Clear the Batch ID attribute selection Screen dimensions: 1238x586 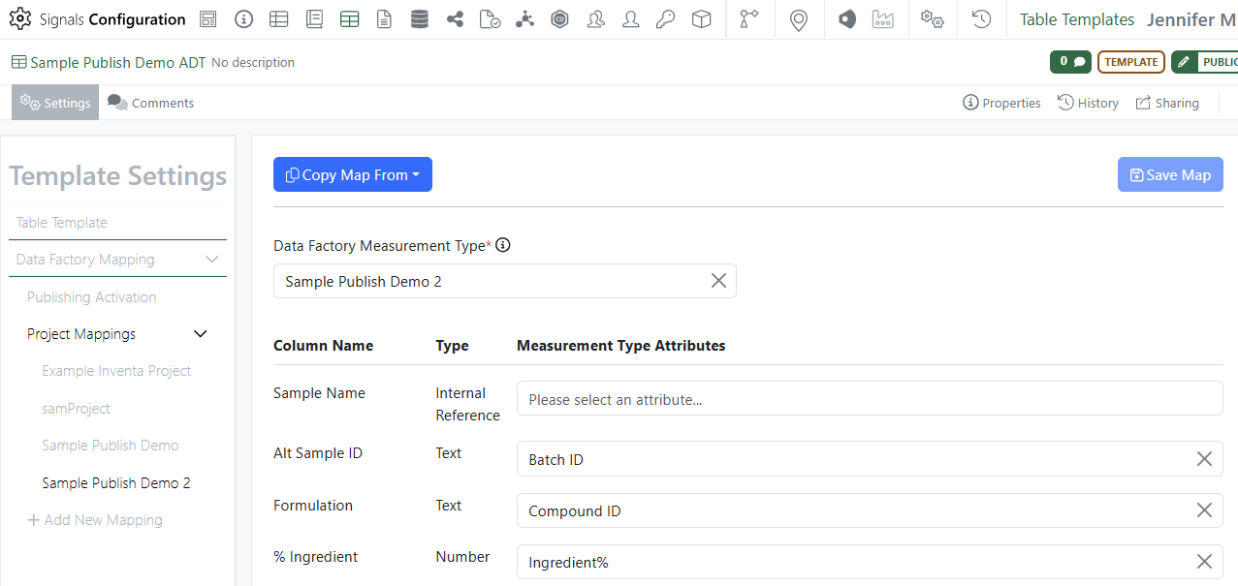click(x=1204, y=459)
